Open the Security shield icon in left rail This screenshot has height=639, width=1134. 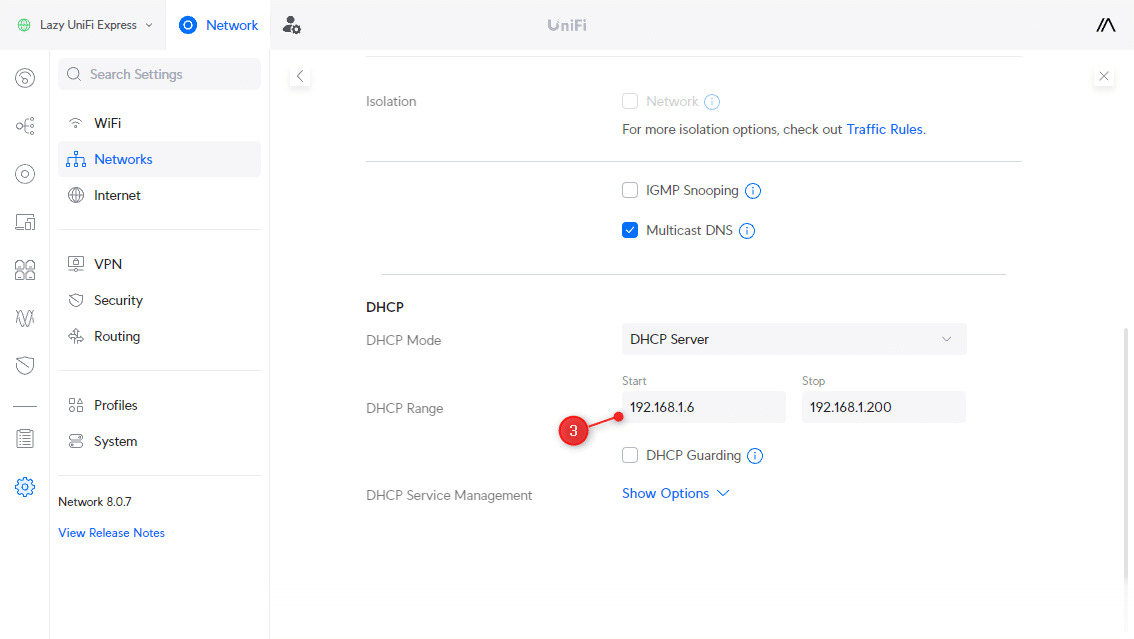[25, 366]
